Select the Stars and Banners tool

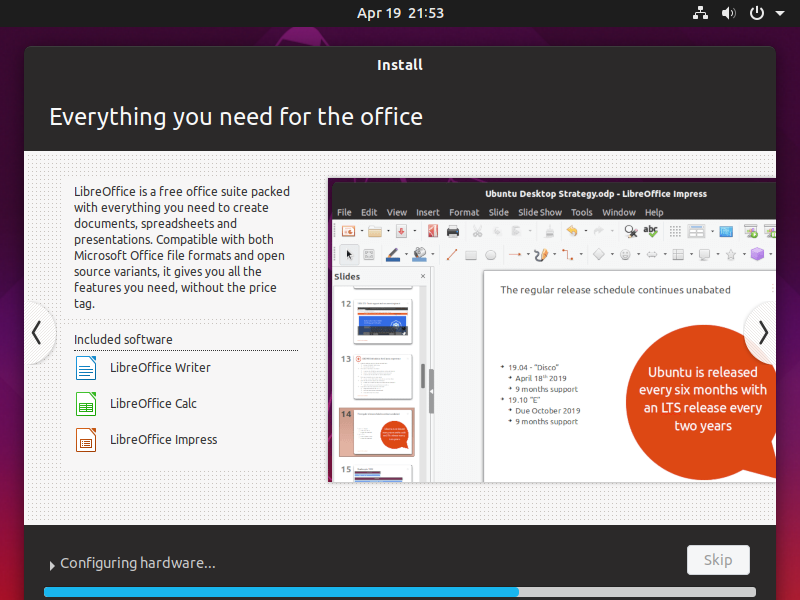[x=731, y=254]
